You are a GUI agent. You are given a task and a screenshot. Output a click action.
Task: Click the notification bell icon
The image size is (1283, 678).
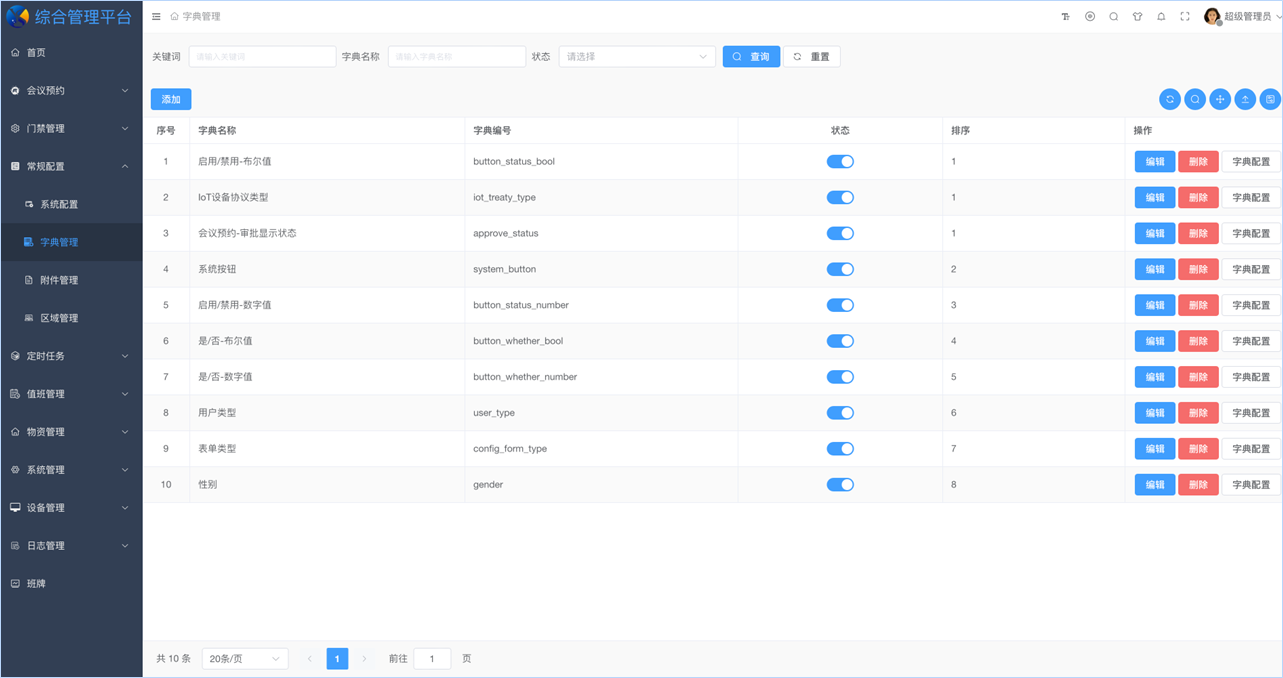(1161, 16)
